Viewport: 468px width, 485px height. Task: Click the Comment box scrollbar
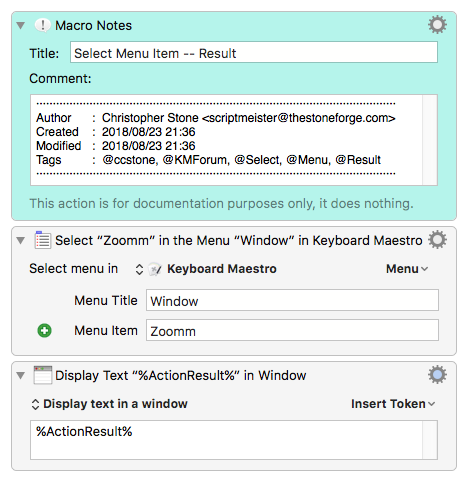pos(430,140)
